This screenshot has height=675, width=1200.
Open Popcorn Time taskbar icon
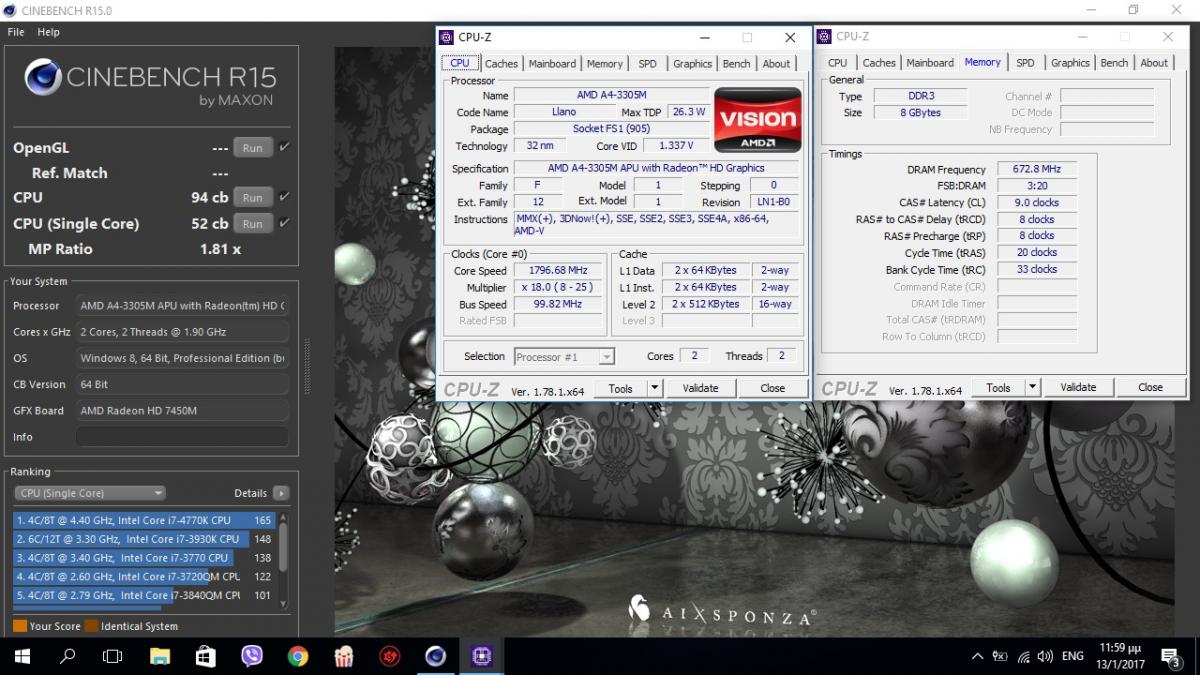click(343, 657)
